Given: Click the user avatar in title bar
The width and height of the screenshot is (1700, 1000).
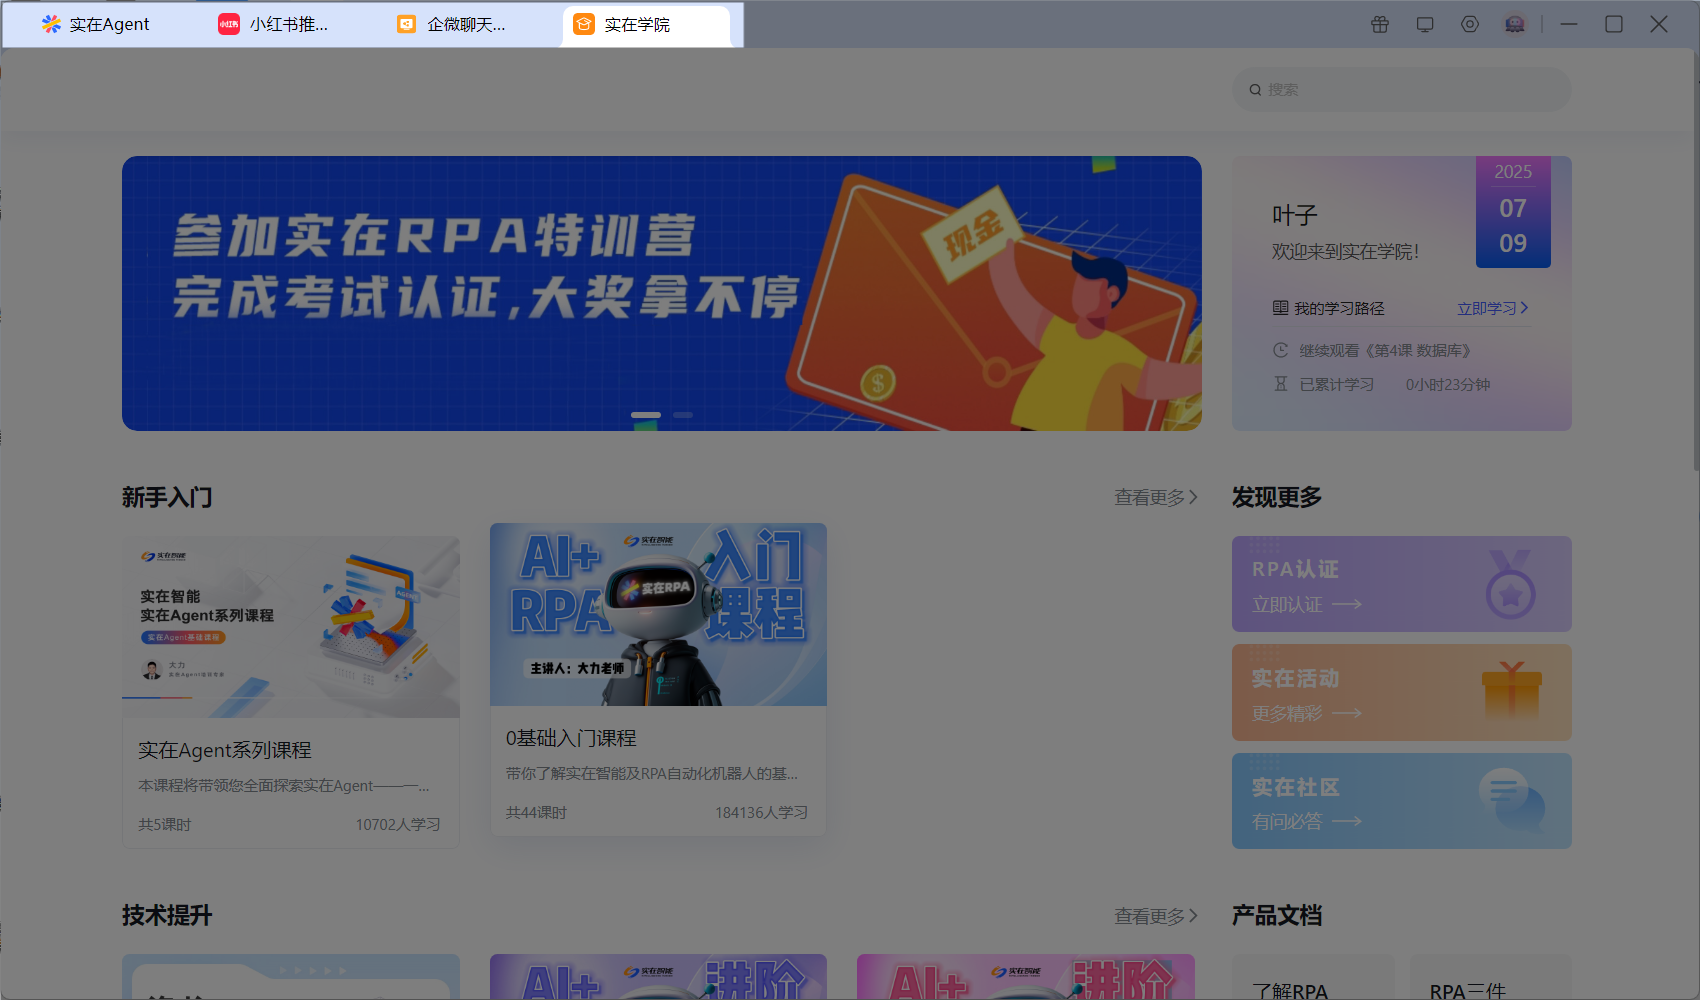Looking at the screenshot, I should tap(1515, 24).
